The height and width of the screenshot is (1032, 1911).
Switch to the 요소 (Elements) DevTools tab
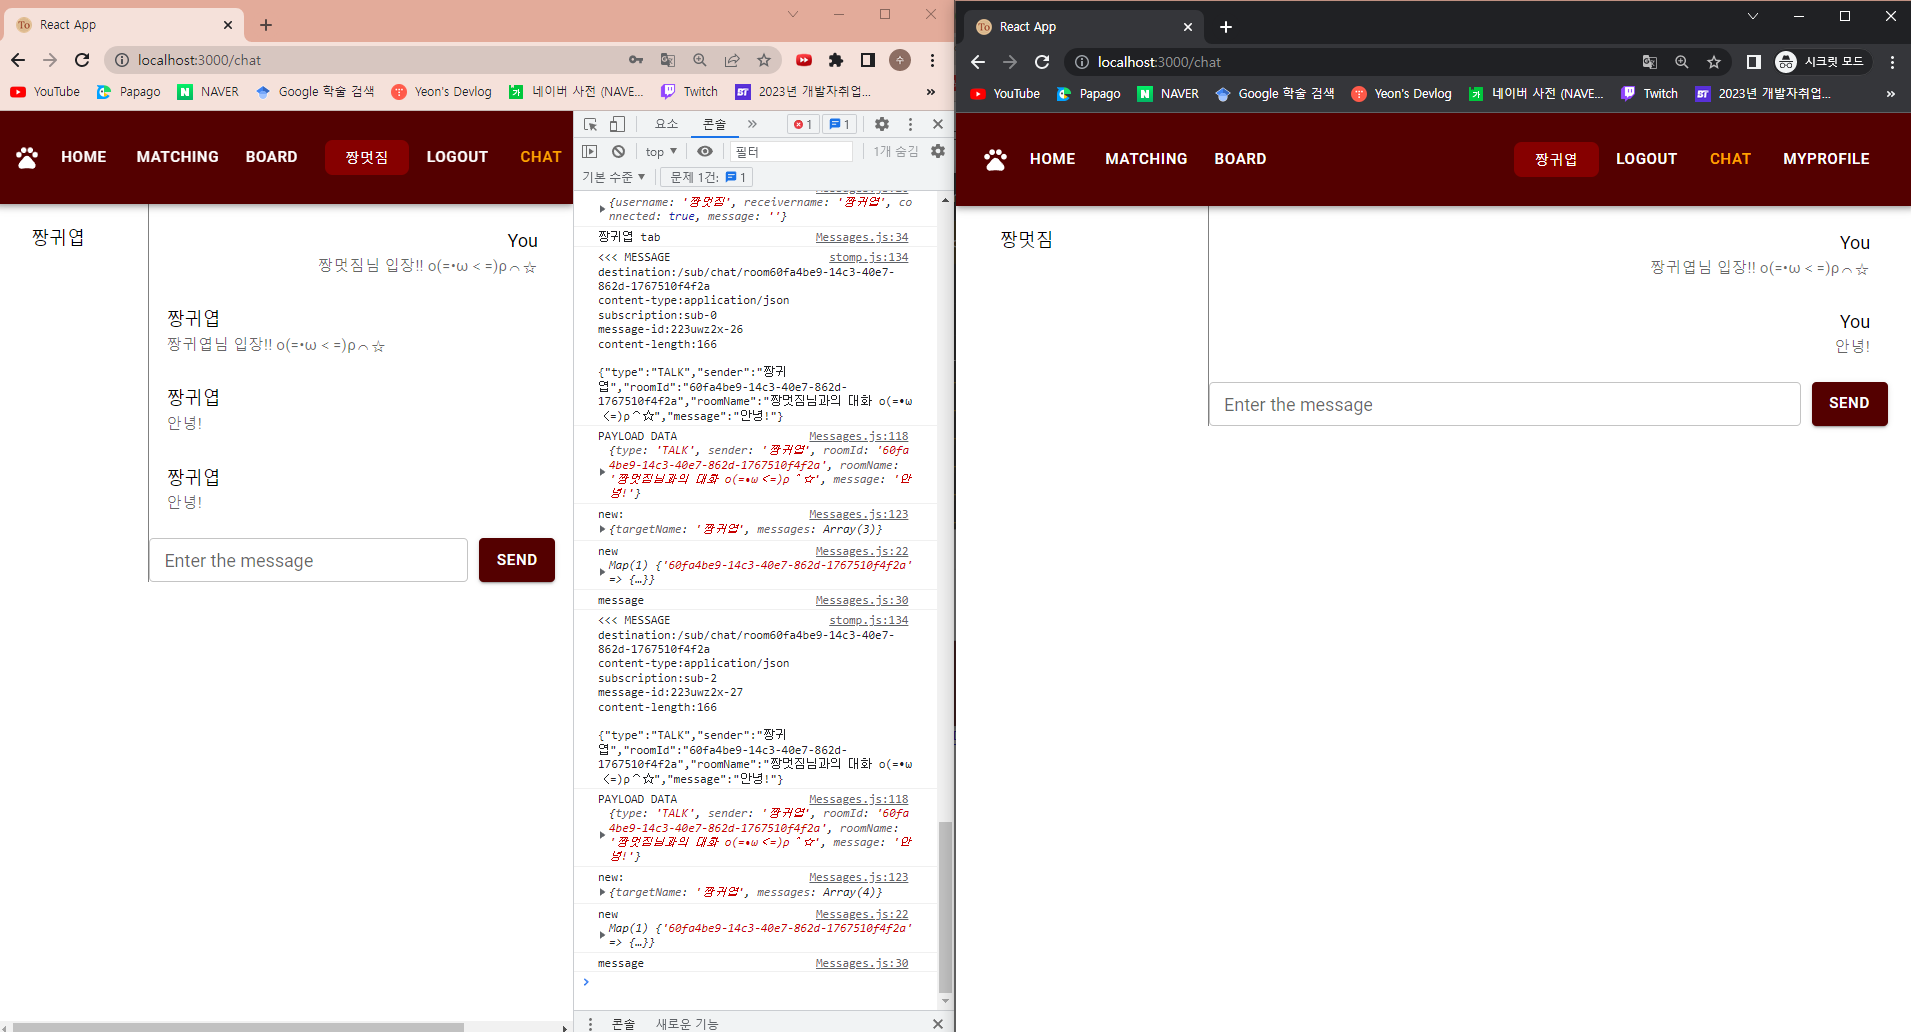point(667,124)
